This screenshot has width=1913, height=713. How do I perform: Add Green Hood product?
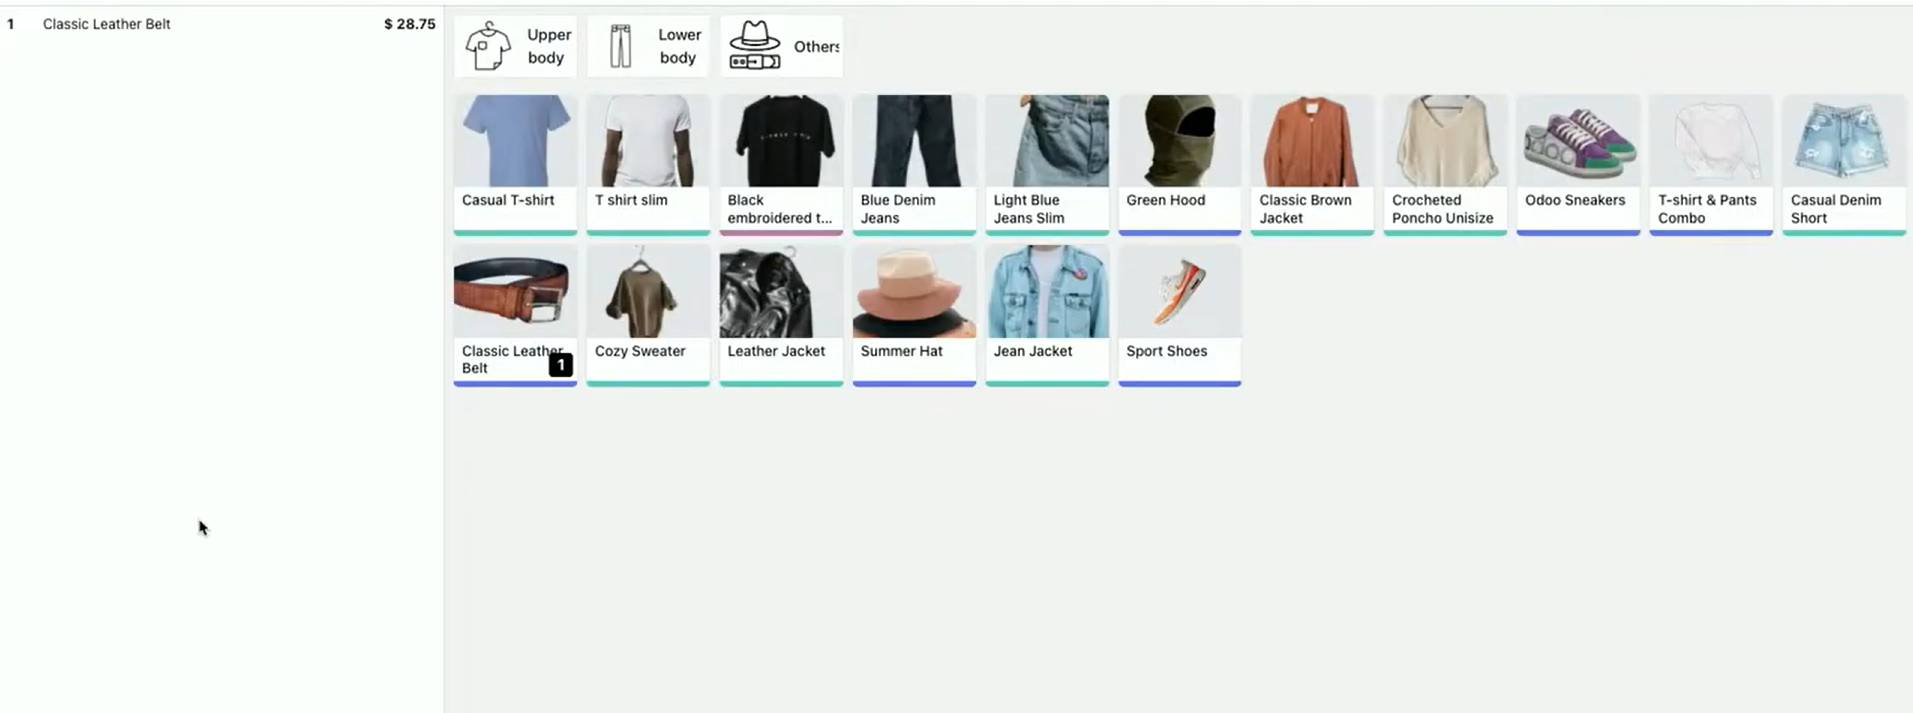[1180, 165]
